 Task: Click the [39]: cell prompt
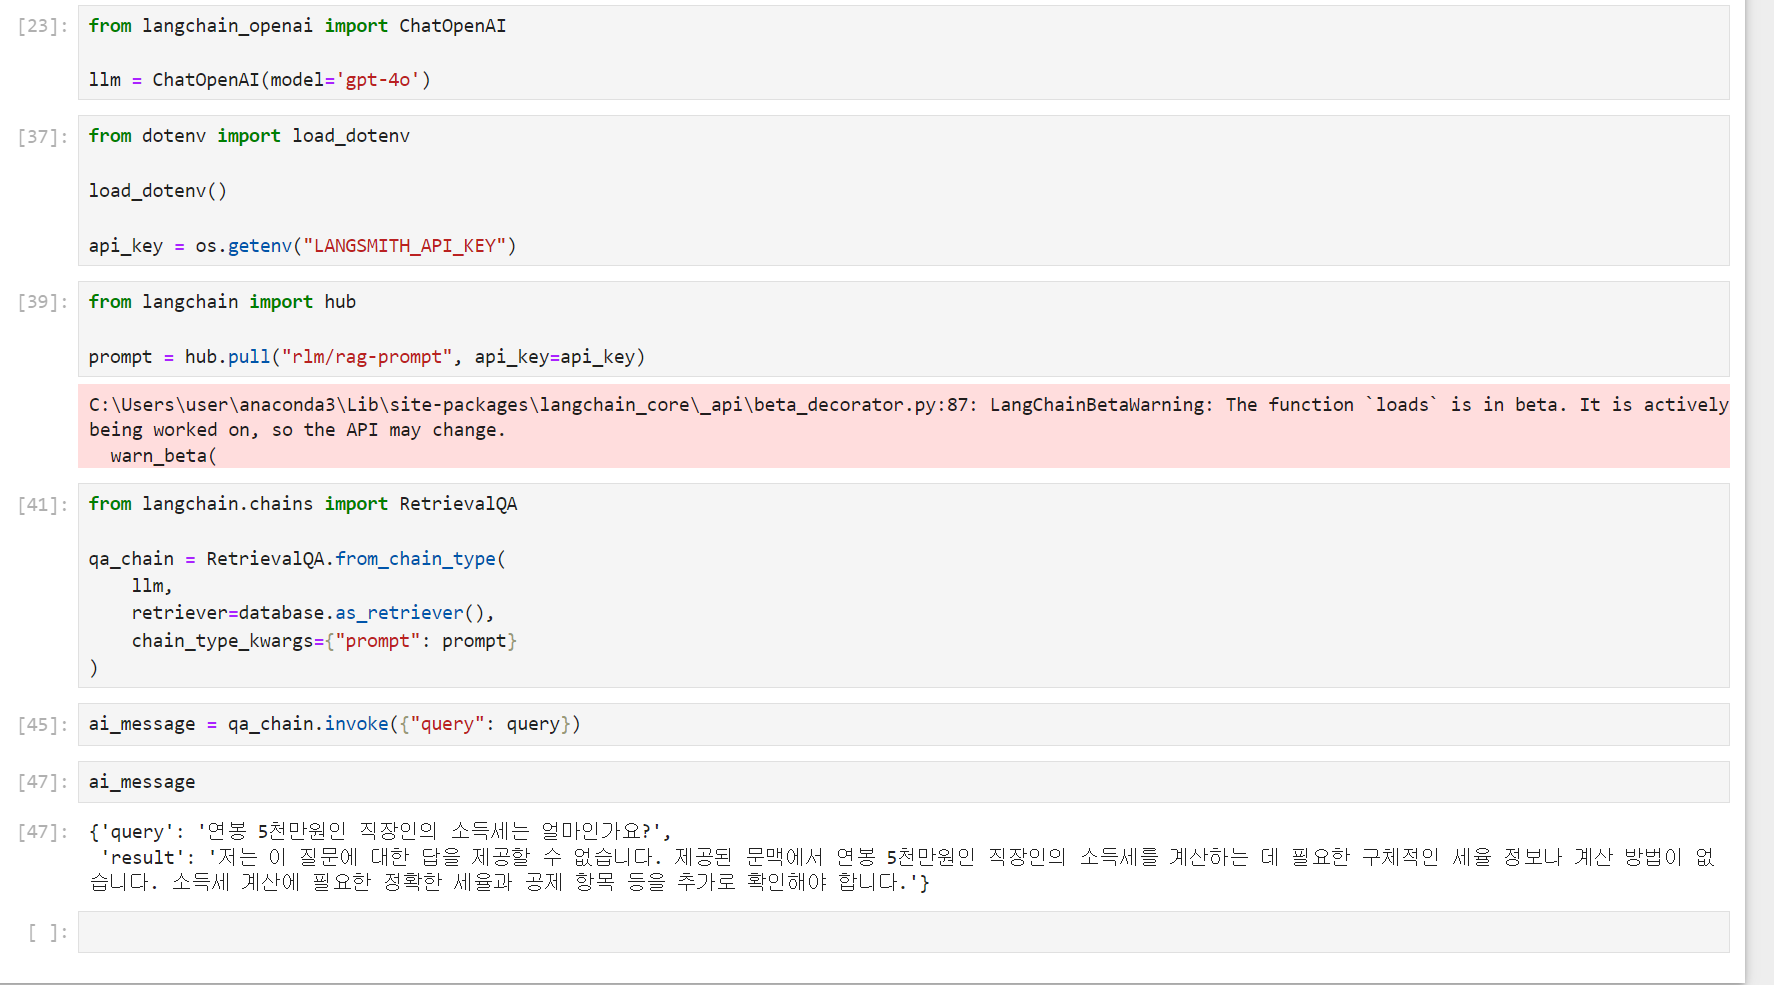pos(43,302)
